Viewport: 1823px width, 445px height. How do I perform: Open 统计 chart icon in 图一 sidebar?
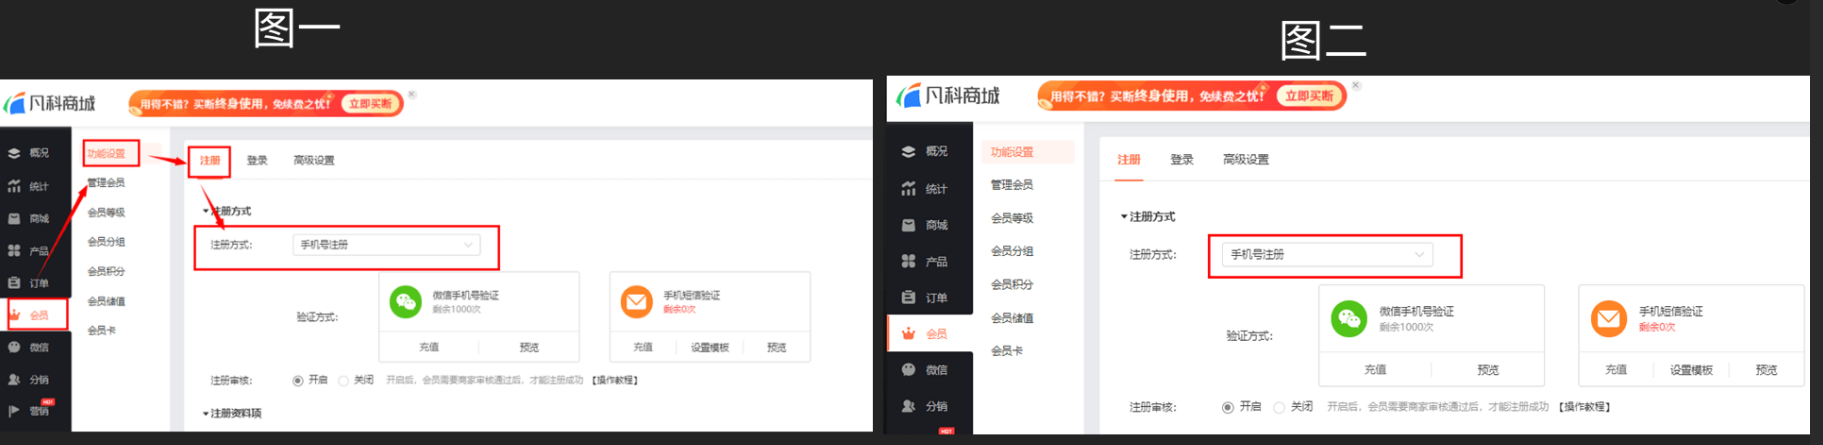(14, 187)
